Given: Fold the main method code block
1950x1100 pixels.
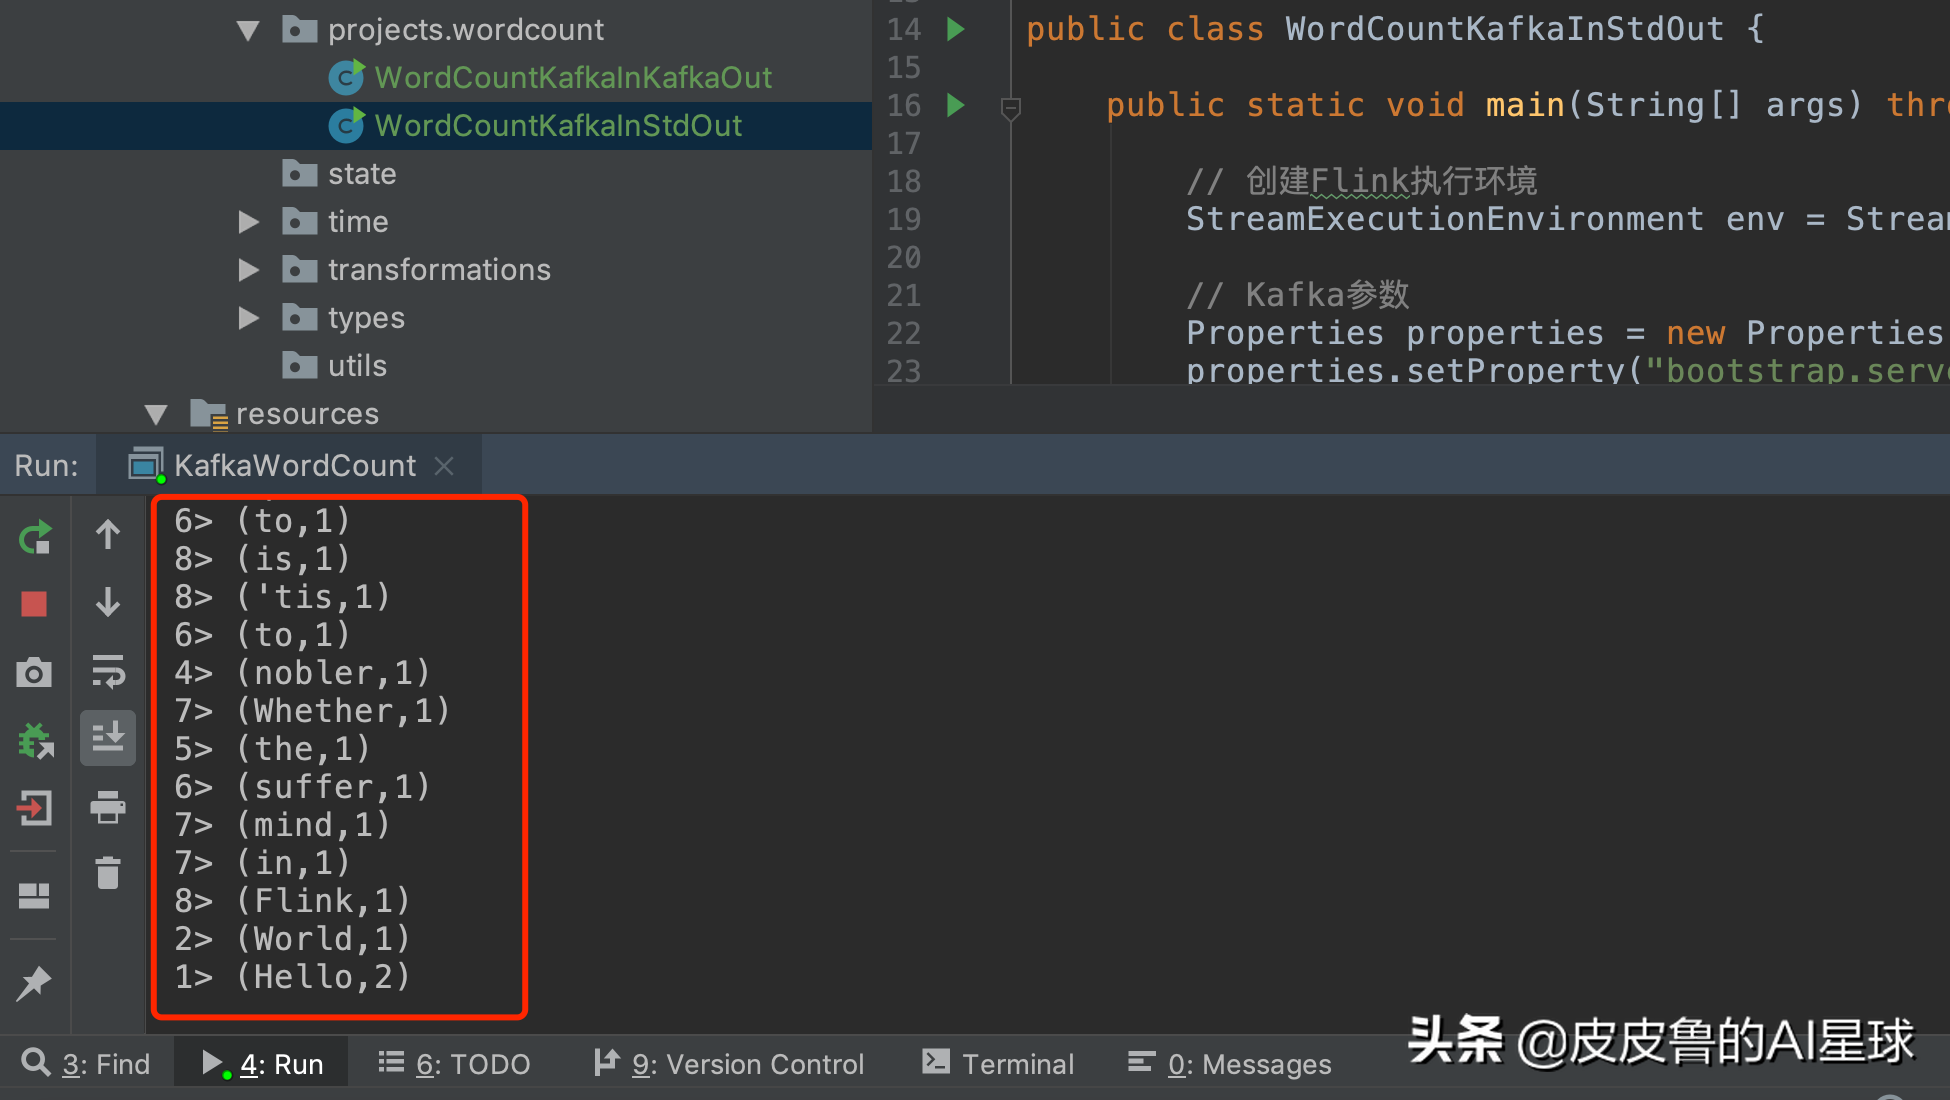Looking at the screenshot, I should (x=1011, y=106).
